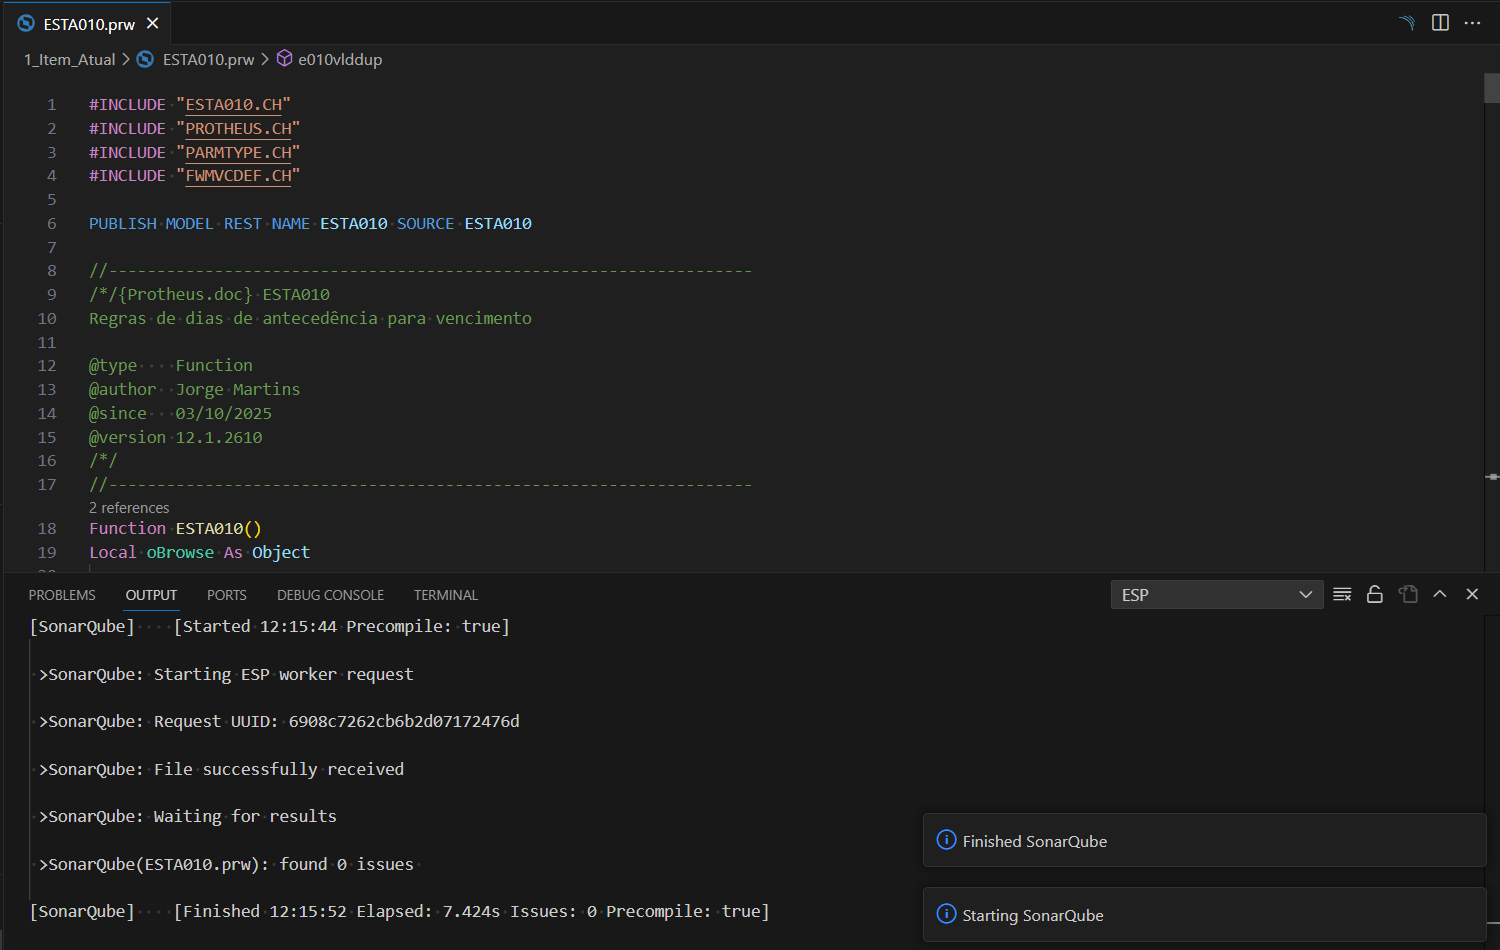1500x950 pixels.
Task: Toggle the output scroll lock
Action: pyautogui.click(x=1375, y=594)
